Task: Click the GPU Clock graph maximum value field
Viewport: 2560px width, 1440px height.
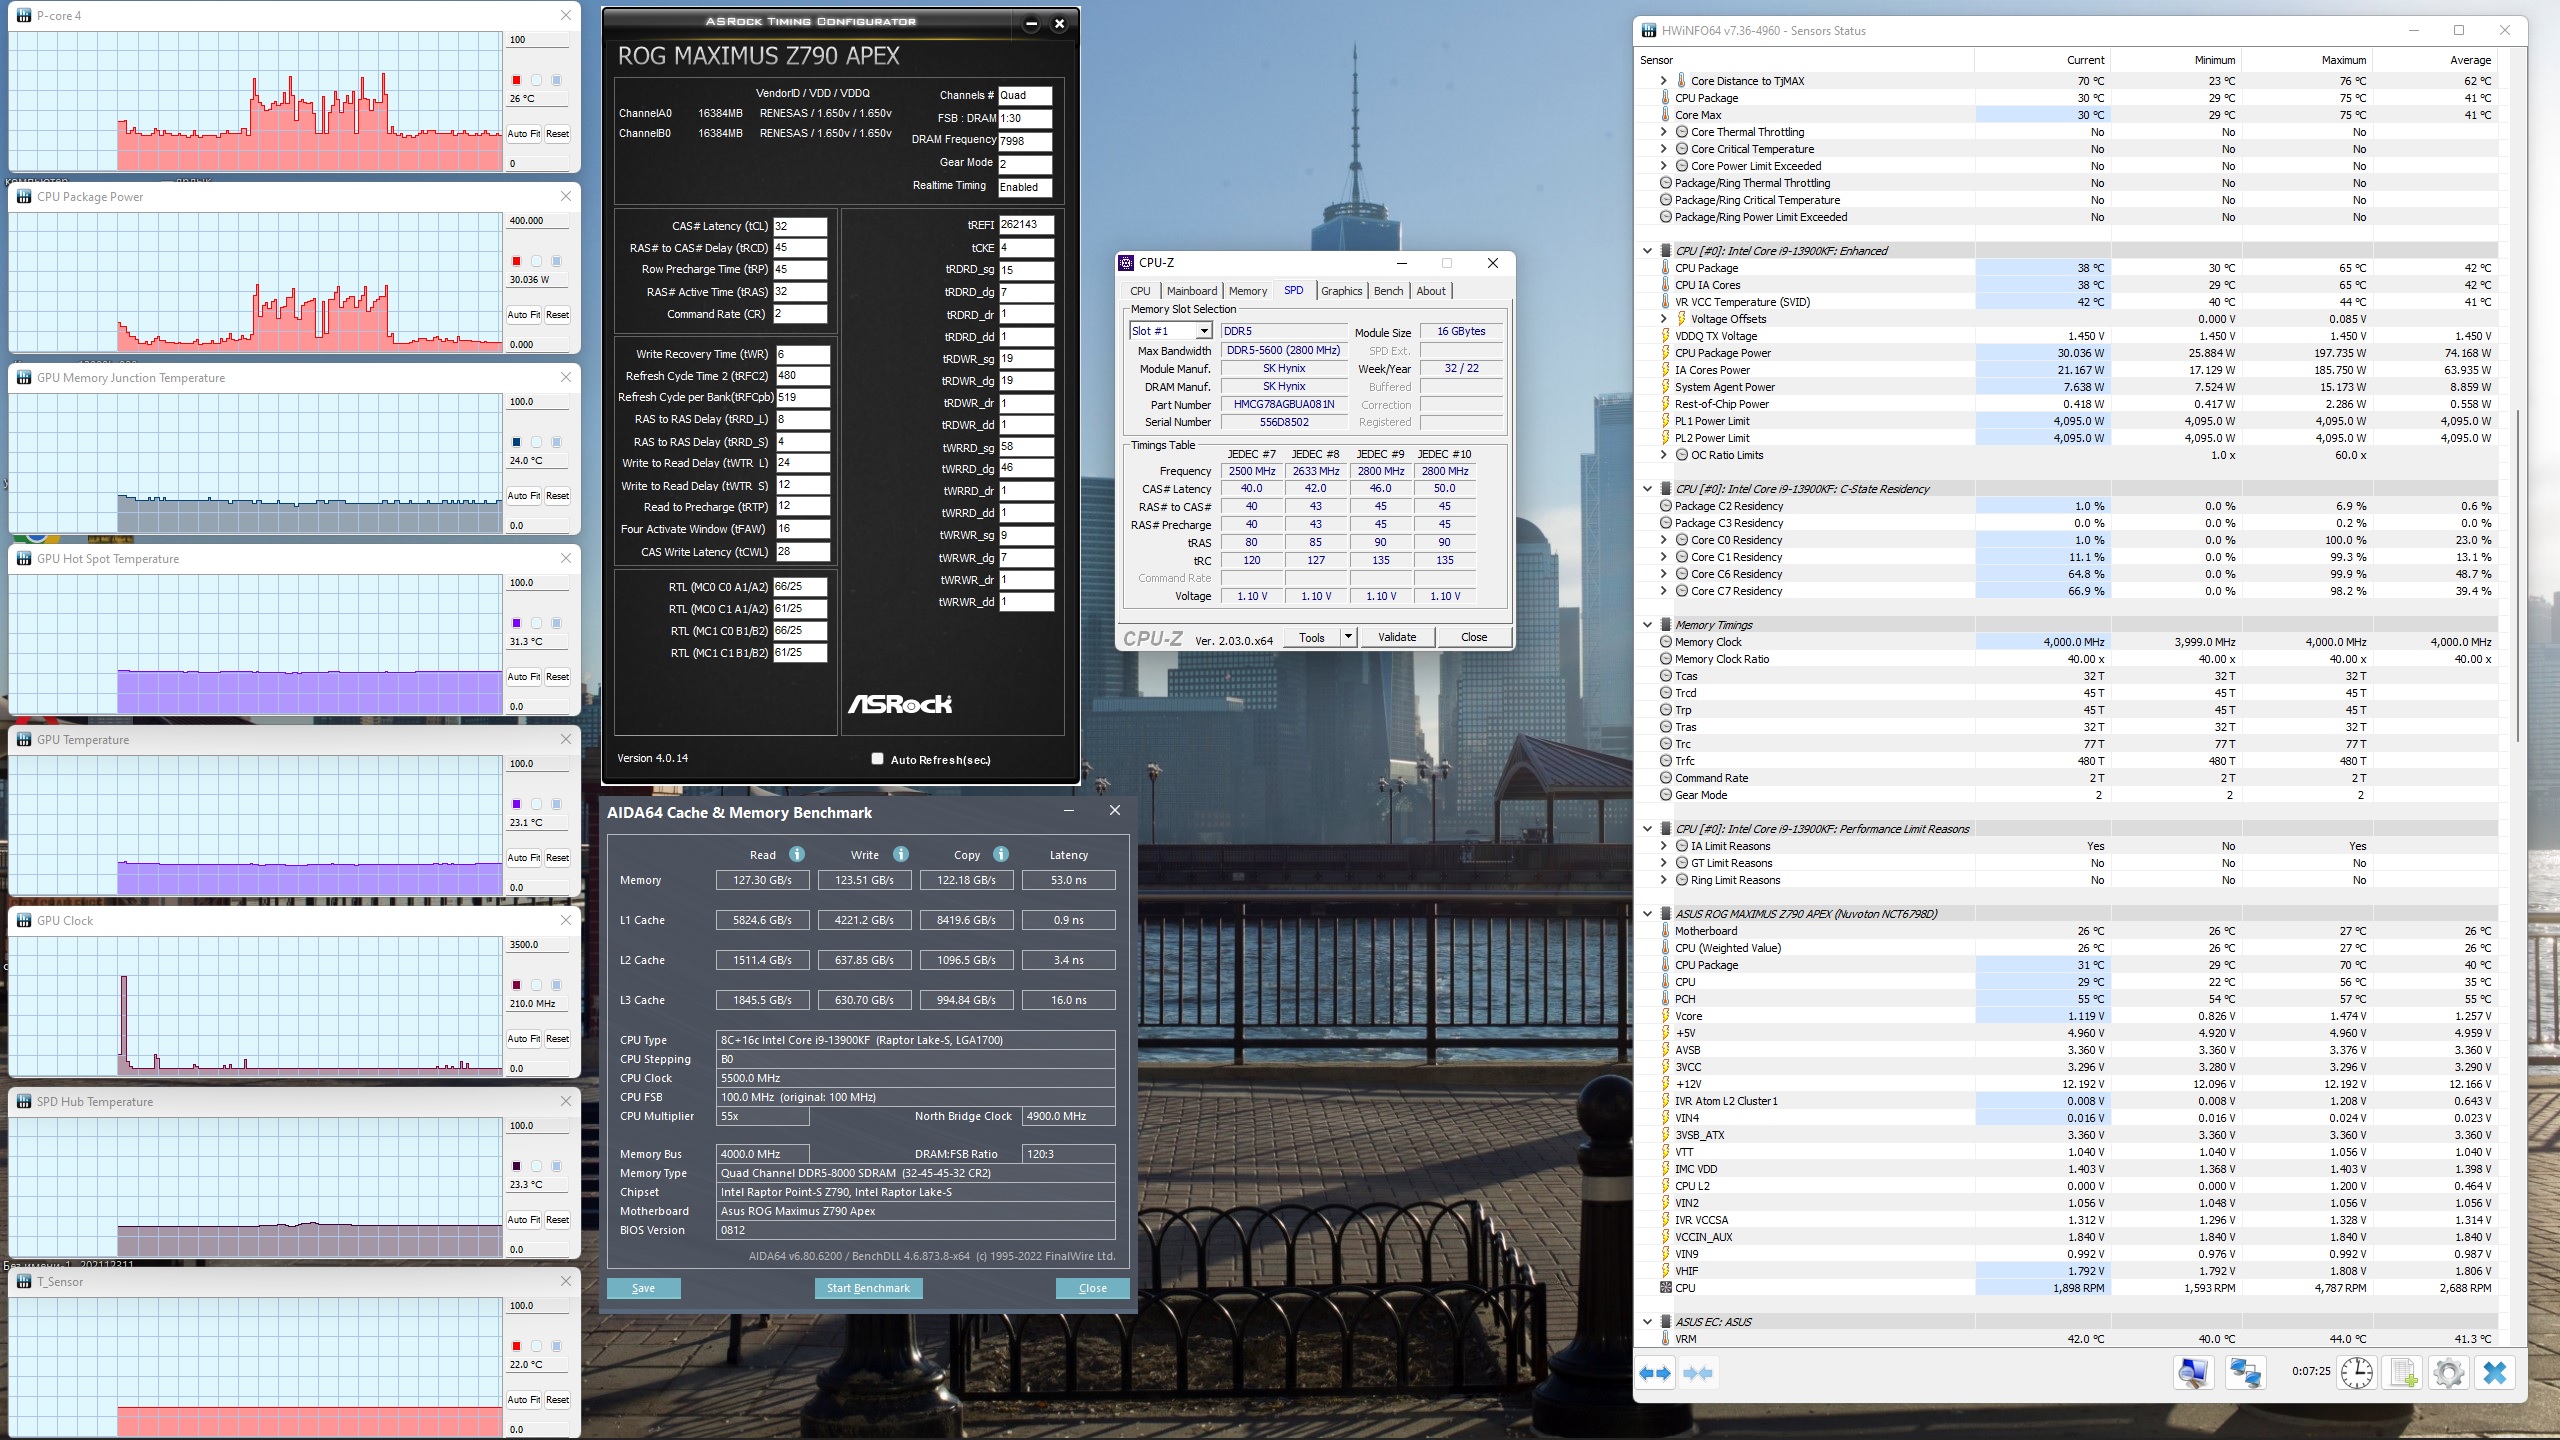Action: click(537, 945)
